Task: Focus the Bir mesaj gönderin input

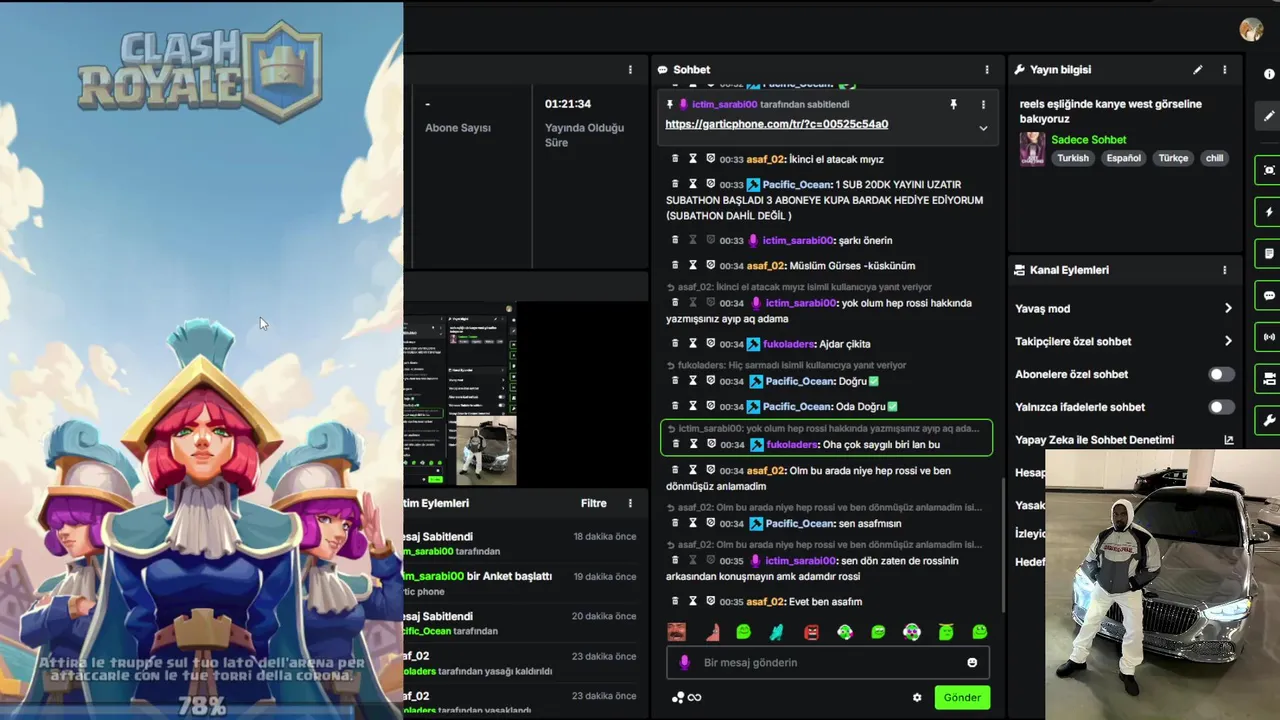Action: point(828,663)
